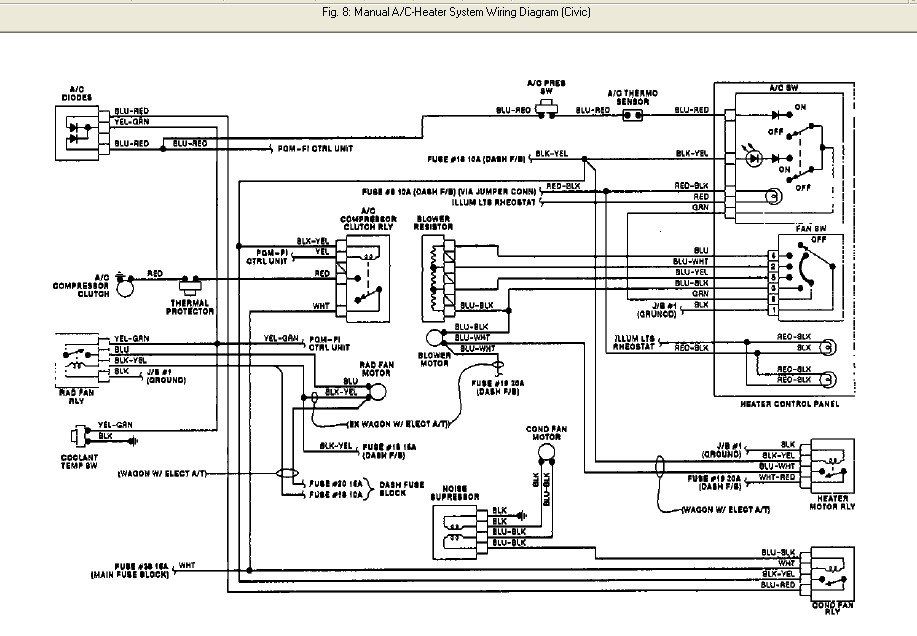Click the condenser fan motor circle
Image resolution: width=917 pixels, height=636 pixels.
[x=546, y=452]
